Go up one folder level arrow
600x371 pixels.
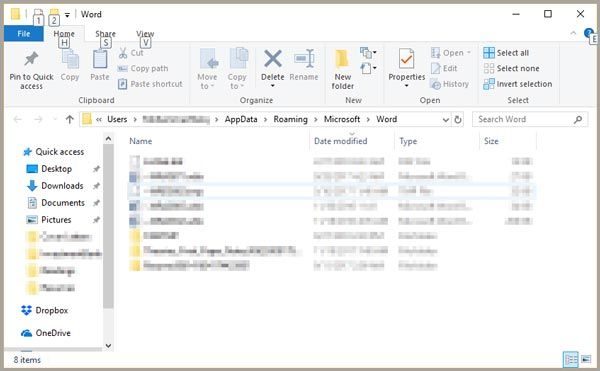click(x=69, y=119)
